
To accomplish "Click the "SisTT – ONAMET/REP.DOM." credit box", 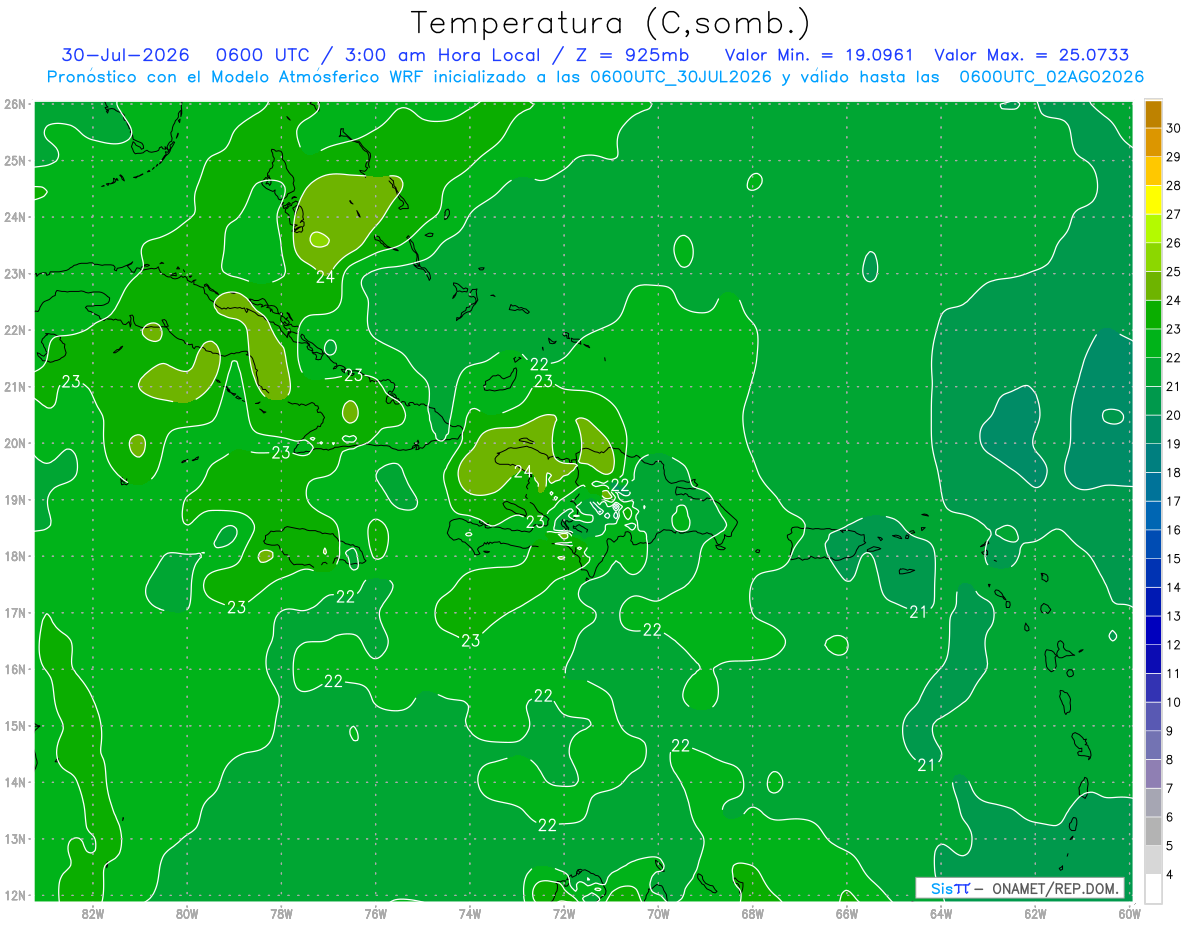I will coord(1020,888).
